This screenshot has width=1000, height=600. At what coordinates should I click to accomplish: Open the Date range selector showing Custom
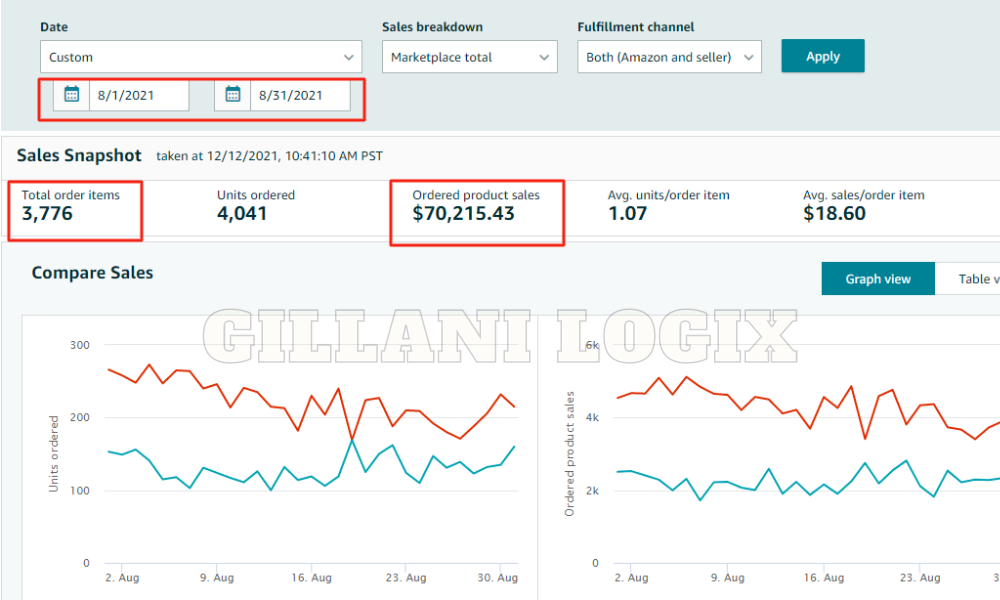point(200,57)
